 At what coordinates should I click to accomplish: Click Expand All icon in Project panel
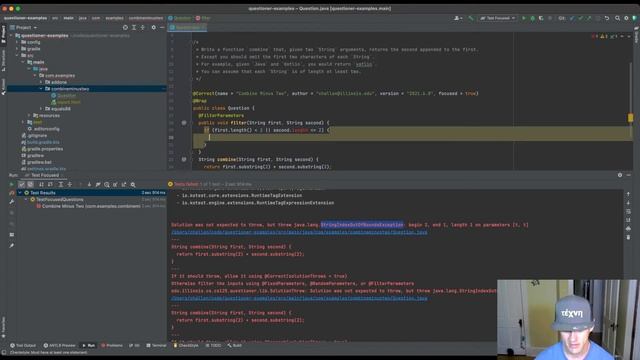(134, 27)
